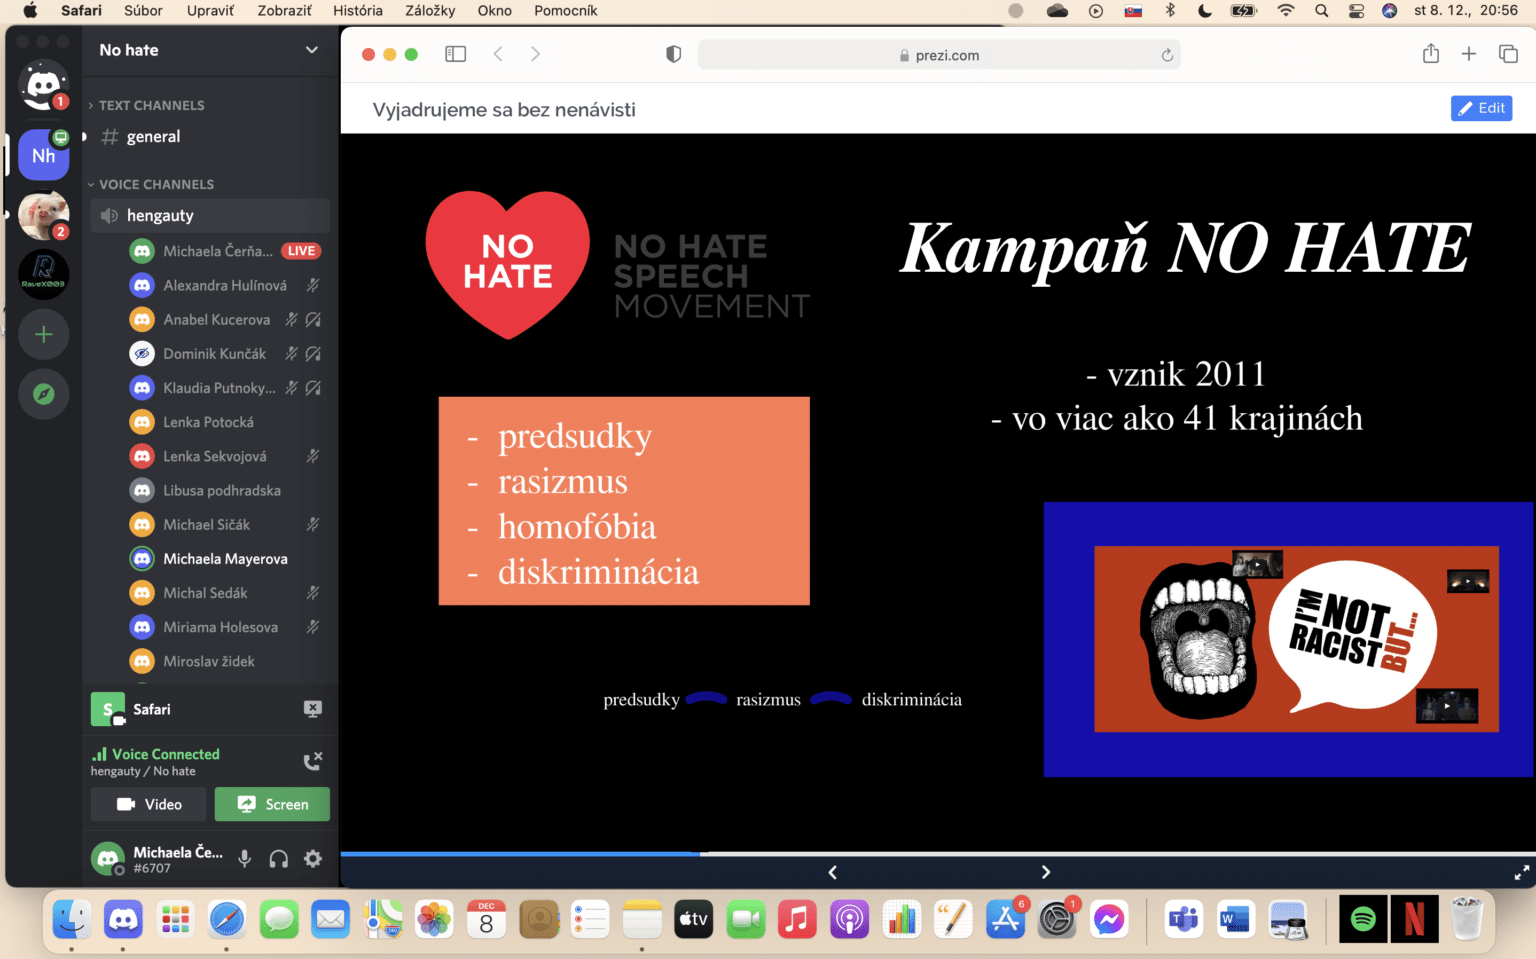
Task: Open Discord direct messages home icon
Action: tap(43, 87)
